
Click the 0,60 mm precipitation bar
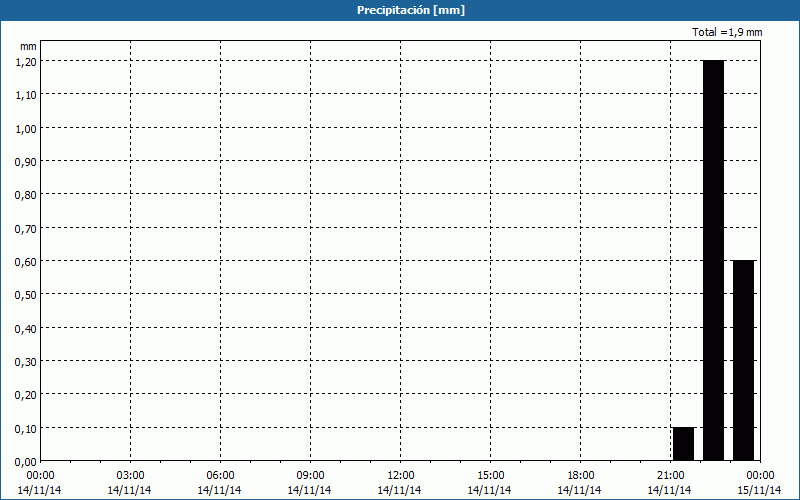pyautogui.click(x=743, y=360)
